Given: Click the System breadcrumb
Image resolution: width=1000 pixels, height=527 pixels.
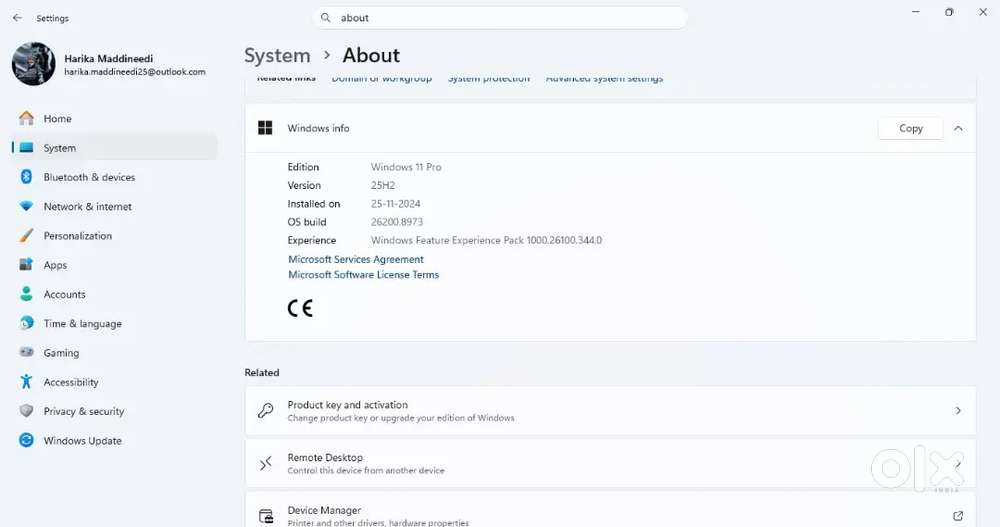Looking at the screenshot, I should pos(277,56).
